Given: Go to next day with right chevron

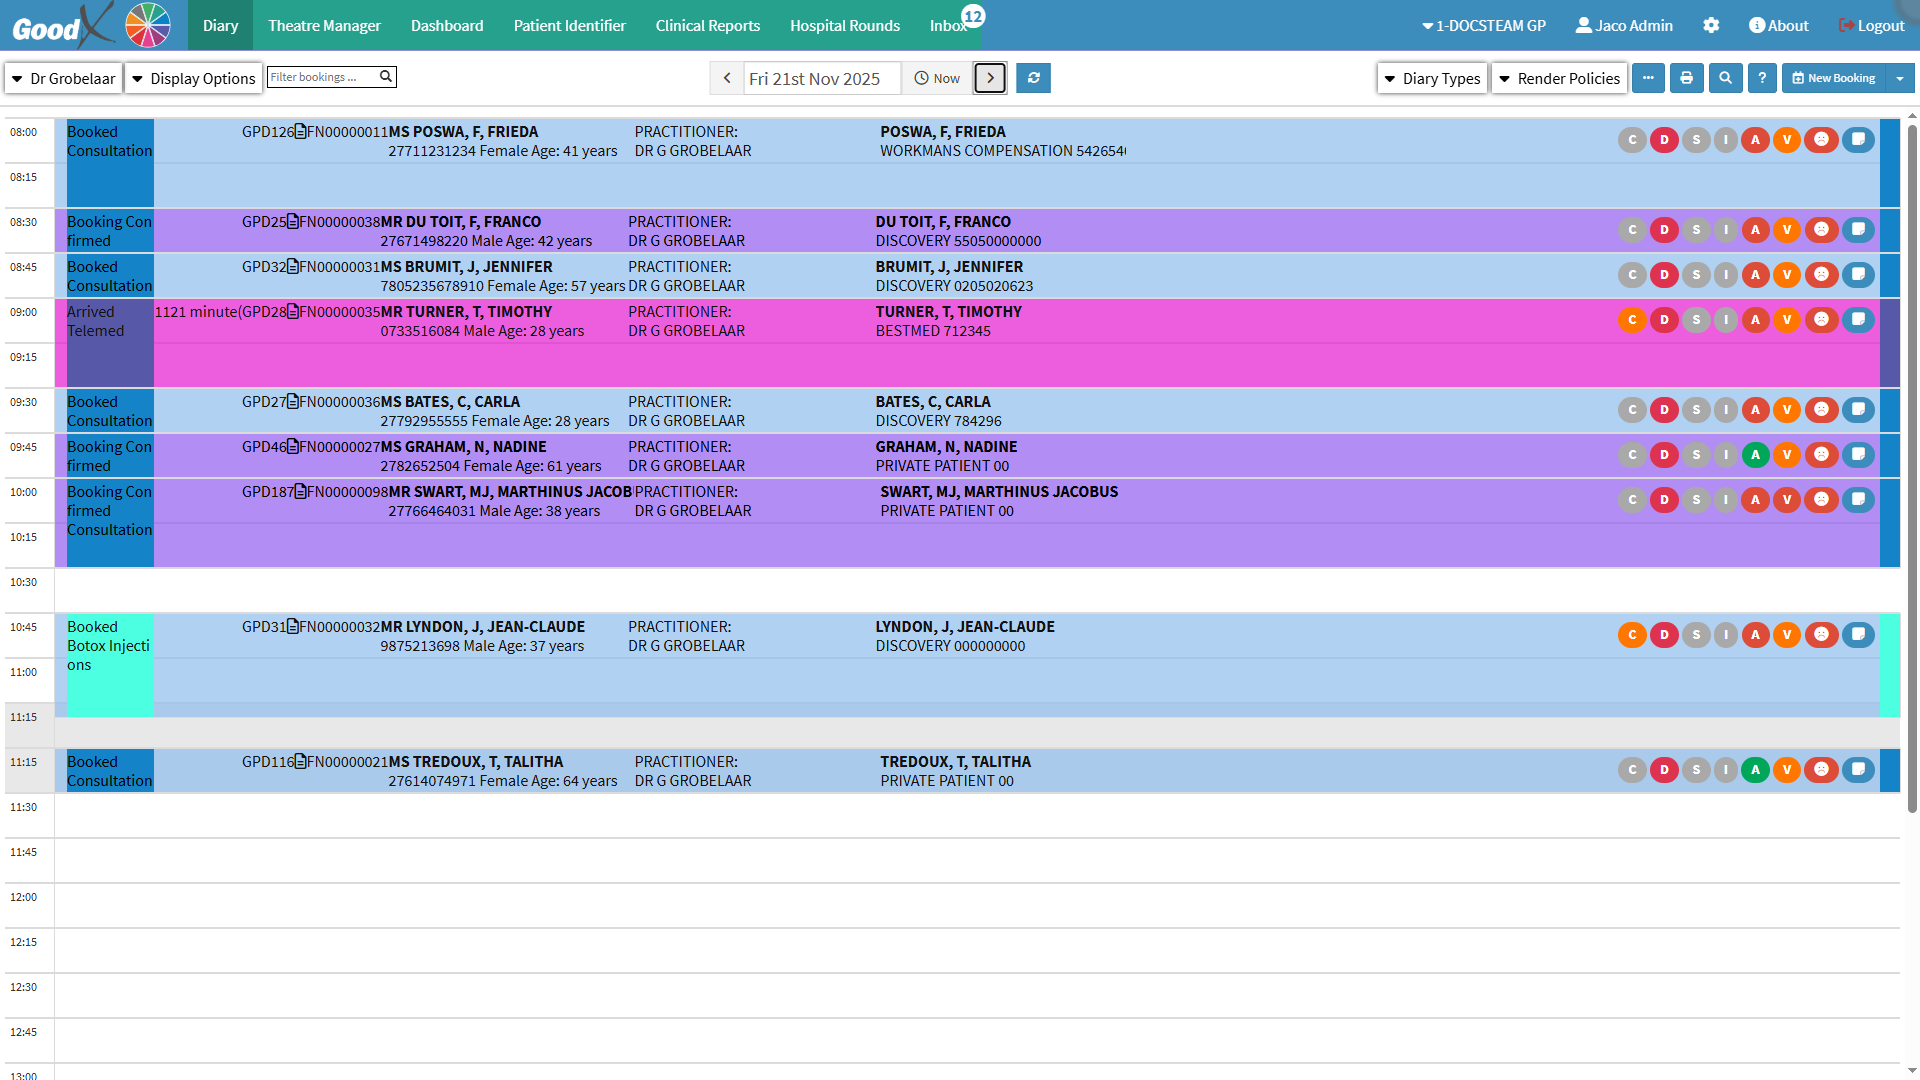Looking at the screenshot, I should point(990,78).
